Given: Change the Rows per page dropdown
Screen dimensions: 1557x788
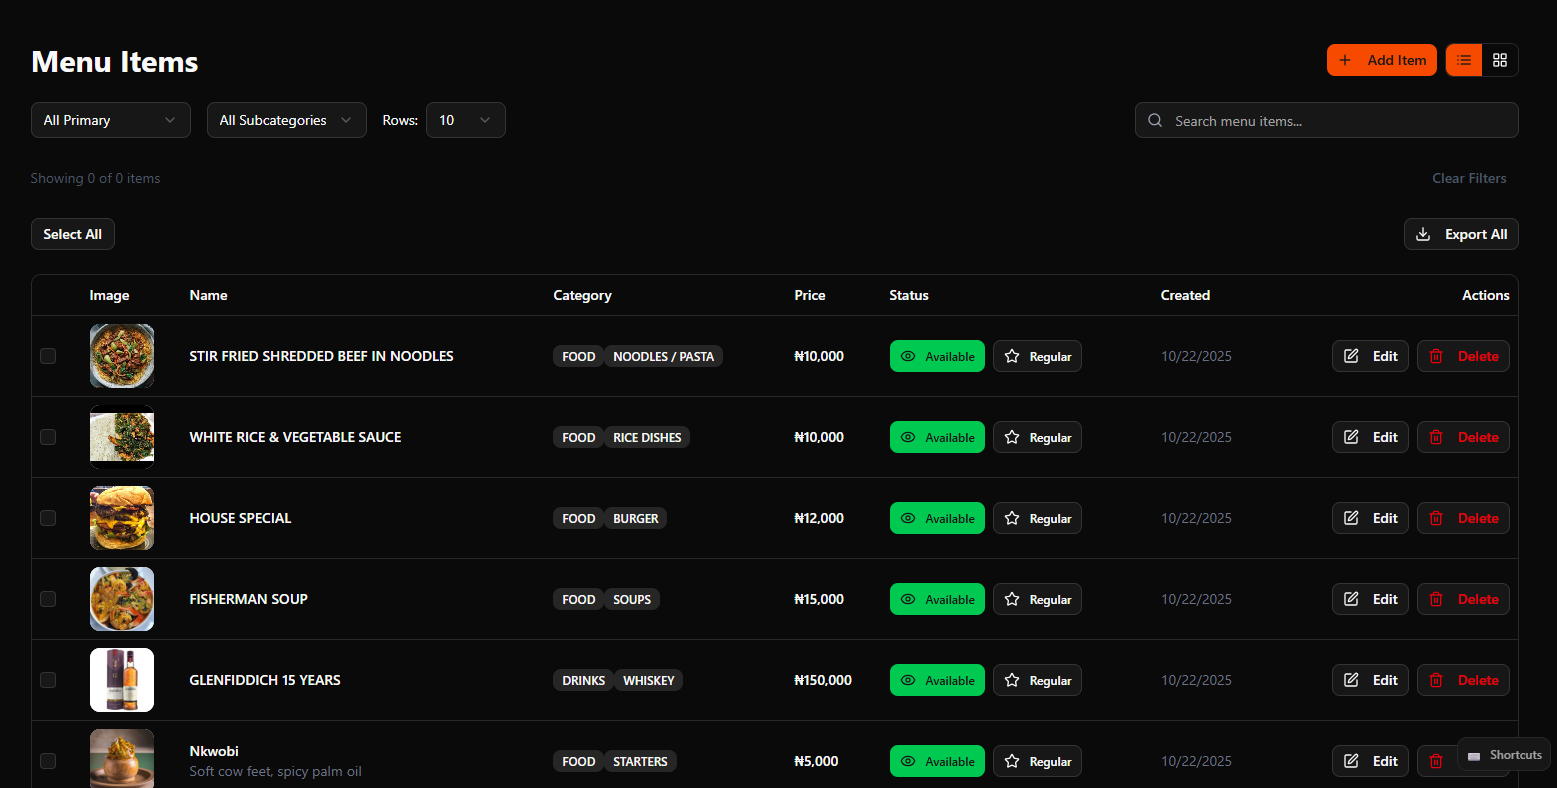Looking at the screenshot, I should click(x=465, y=120).
